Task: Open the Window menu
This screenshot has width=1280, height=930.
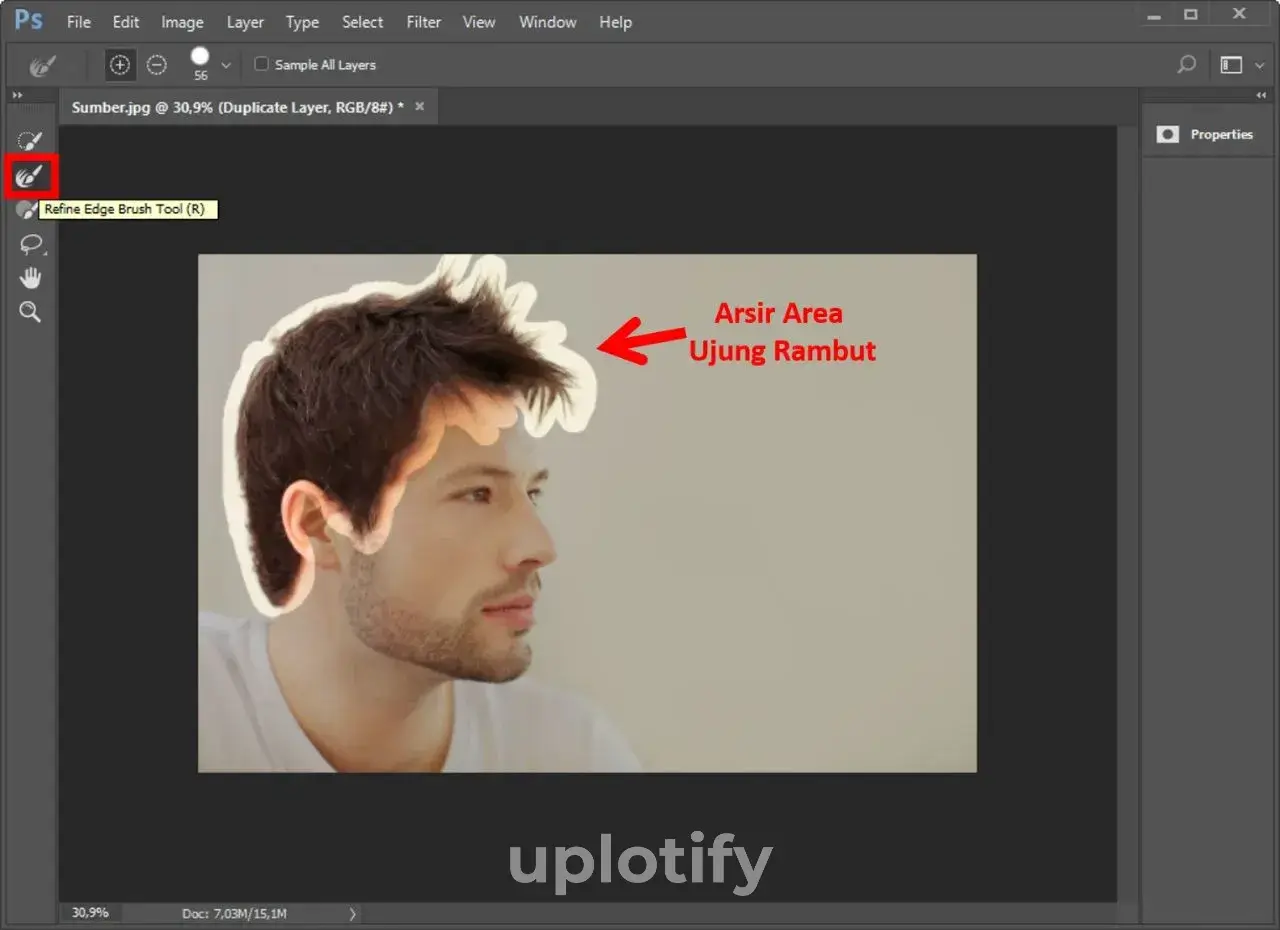Action: tap(548, 21)
